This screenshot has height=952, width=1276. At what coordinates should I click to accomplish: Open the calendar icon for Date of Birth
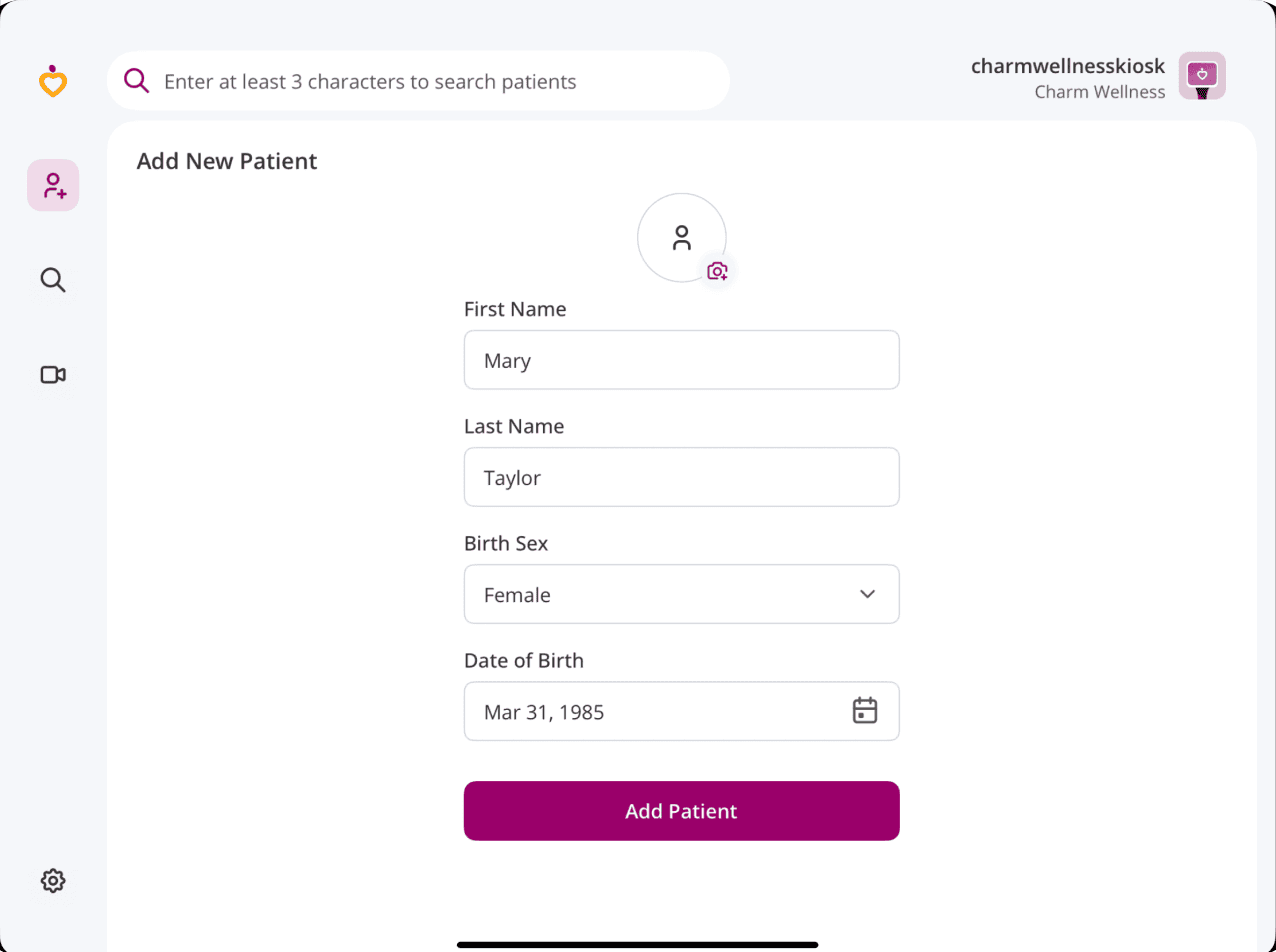click(866, 710)
